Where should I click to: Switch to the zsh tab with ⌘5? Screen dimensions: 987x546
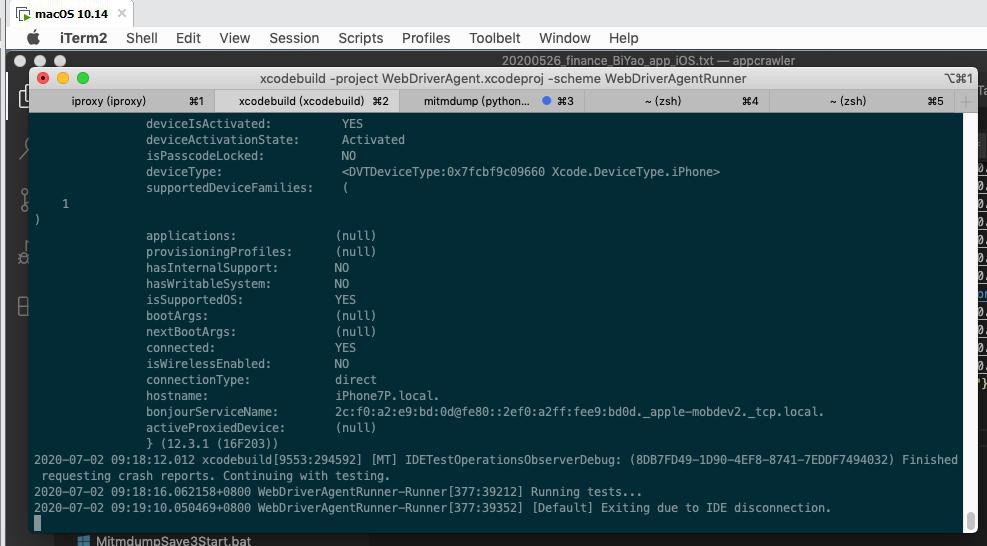tap(862, 101)
